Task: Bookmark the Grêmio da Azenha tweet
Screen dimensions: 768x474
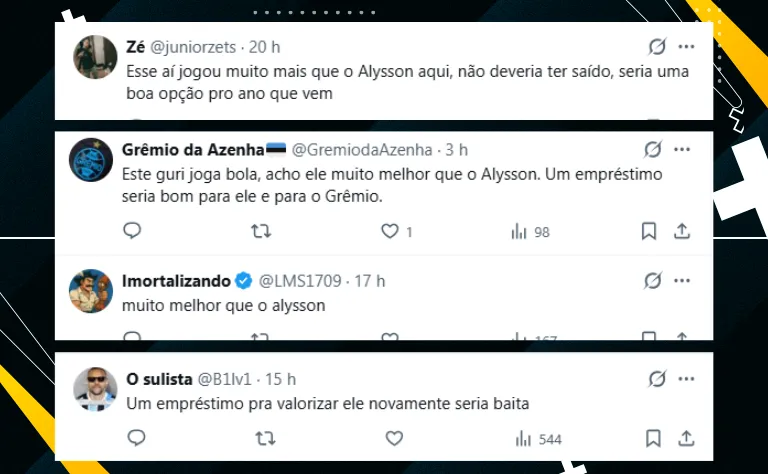Action: click(649, 231)
